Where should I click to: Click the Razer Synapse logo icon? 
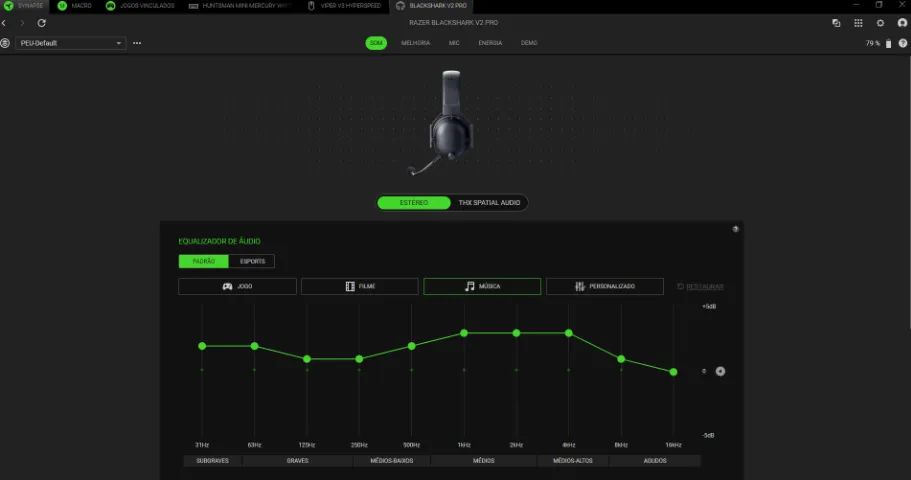click(8, 6)
